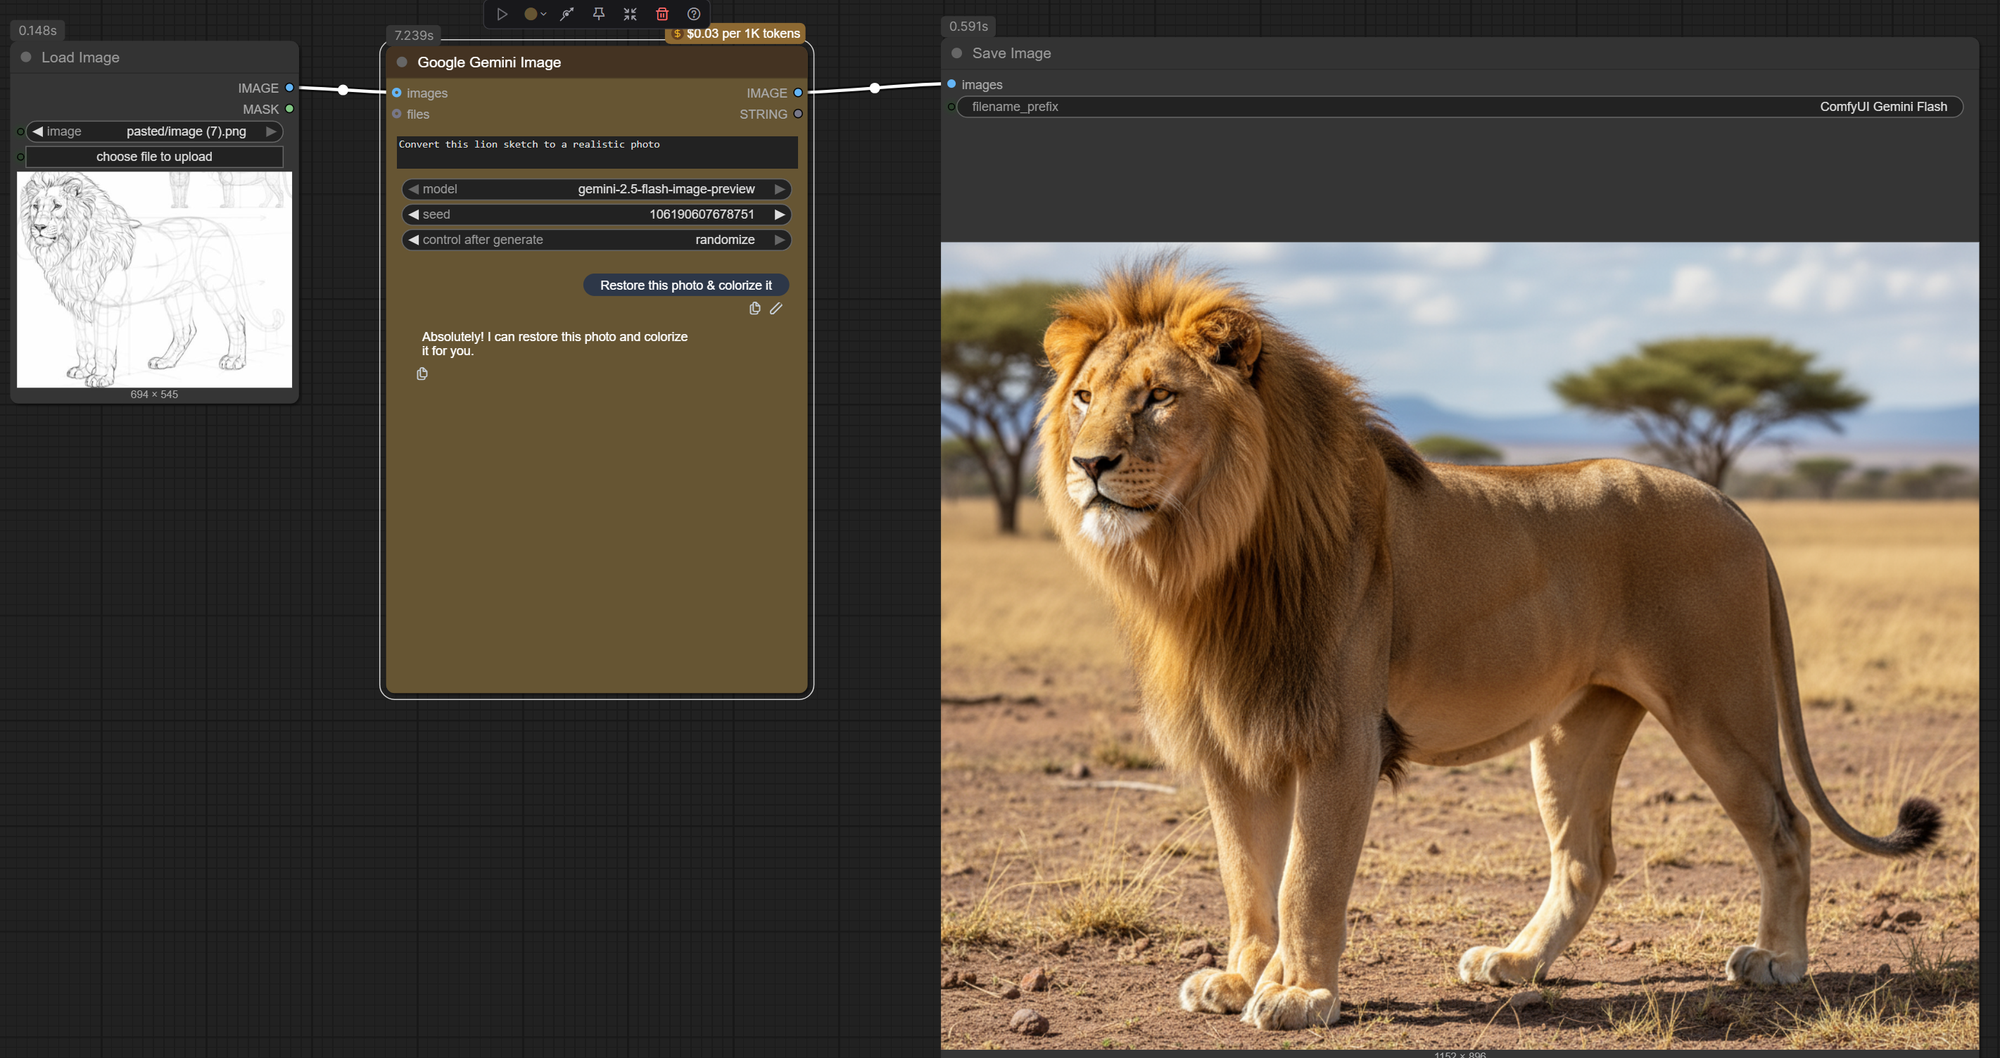Click the filename_prefix field showing ComfyUI Gemini Flash
This screenshot has width=2000, height=1058.
point(1460,107)
